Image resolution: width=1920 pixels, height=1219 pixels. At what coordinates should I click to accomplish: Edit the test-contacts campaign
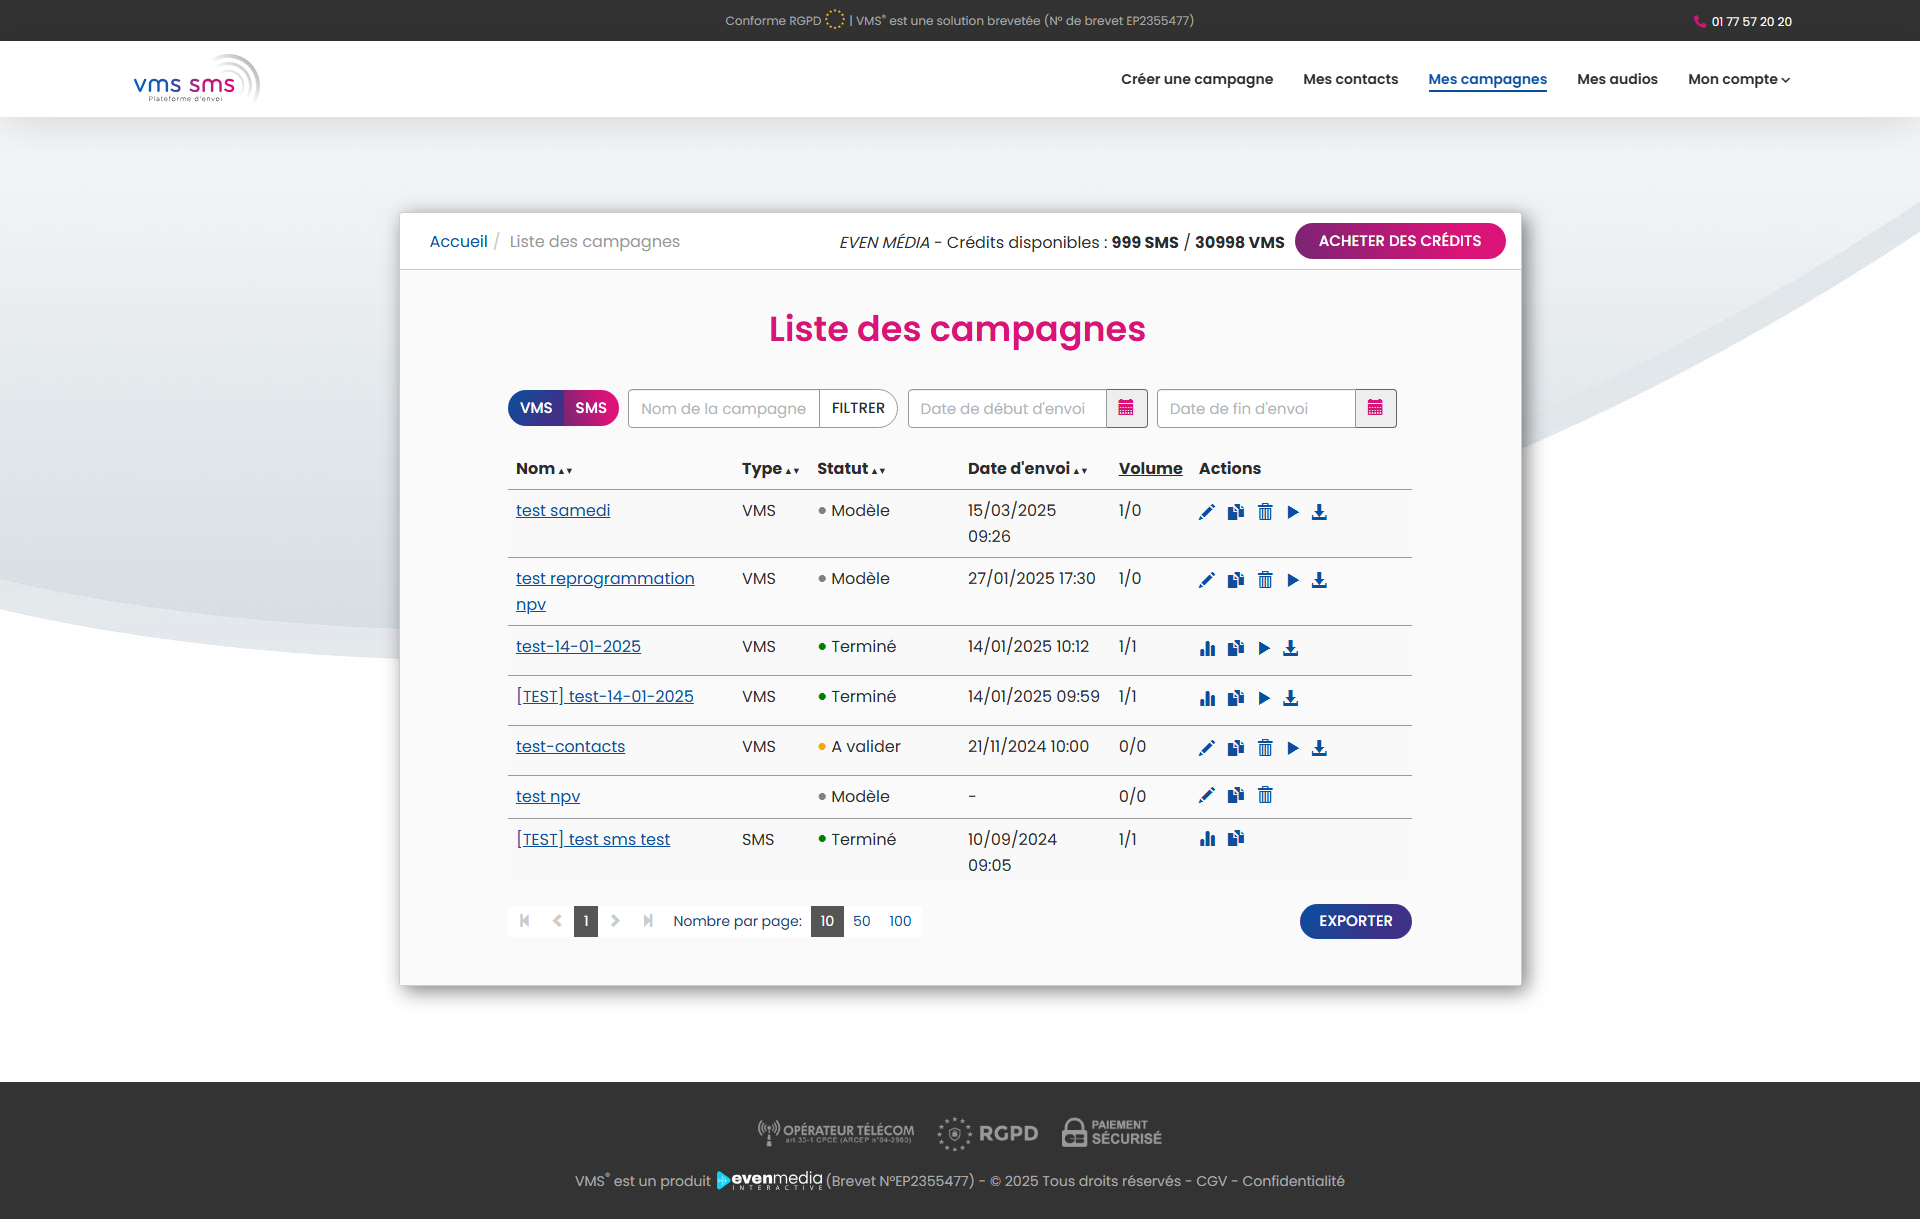click(x=1207, y=748)
